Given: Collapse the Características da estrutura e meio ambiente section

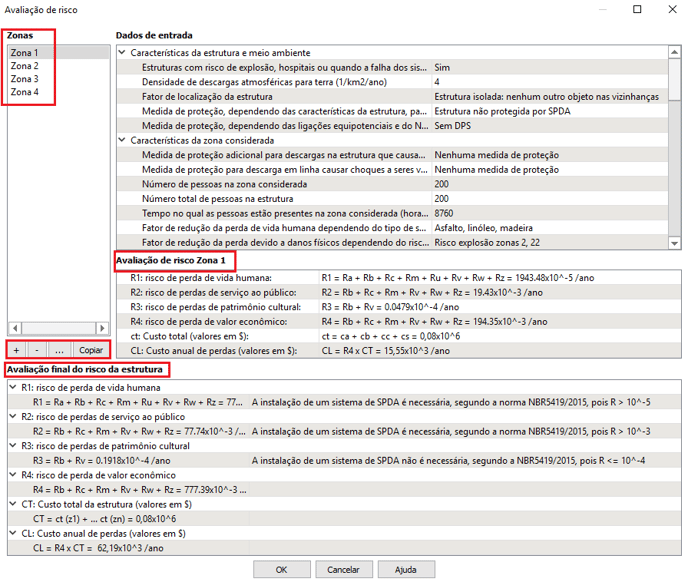Looking at the screenshot, I should [x=123, y=52].
